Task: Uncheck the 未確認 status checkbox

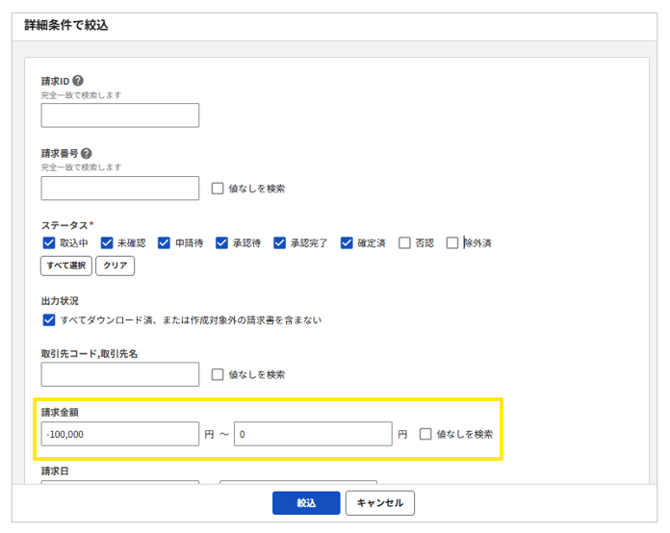Action: (106, 243)
